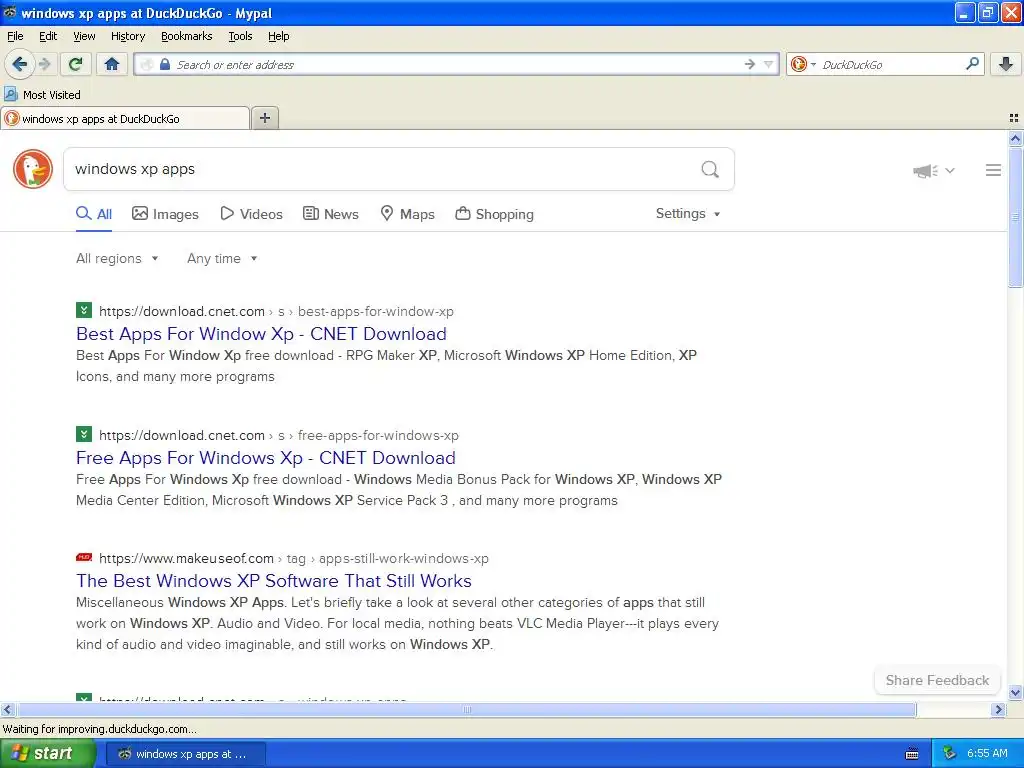Image resolution: width=1024 pixels, height=768 pixels.
Task: Click the horizontal scrollbar thumb
Action: tap(466, 709)
